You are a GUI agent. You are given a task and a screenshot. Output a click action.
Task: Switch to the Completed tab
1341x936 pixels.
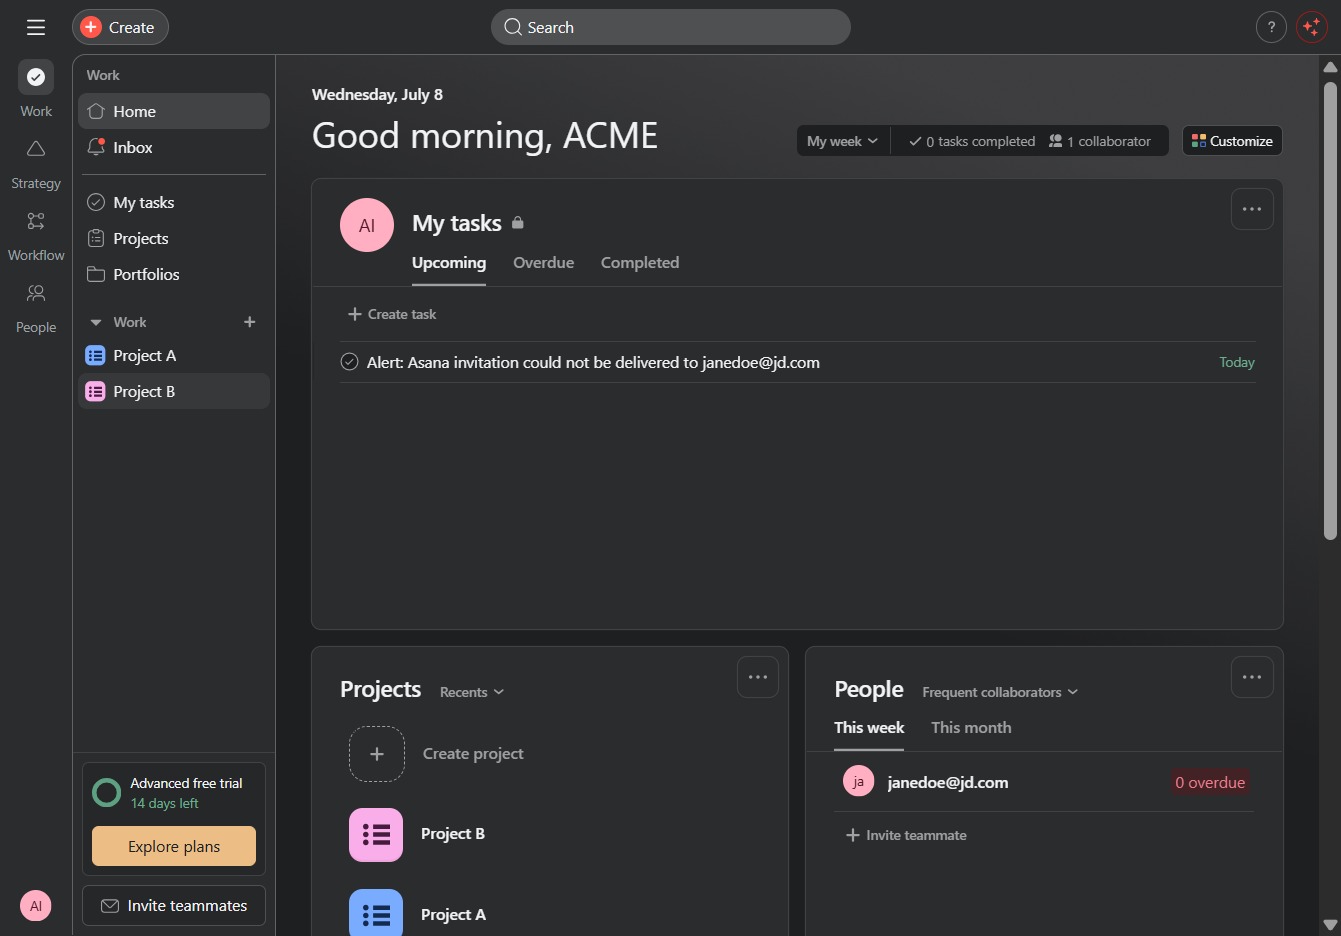point(640,262)
